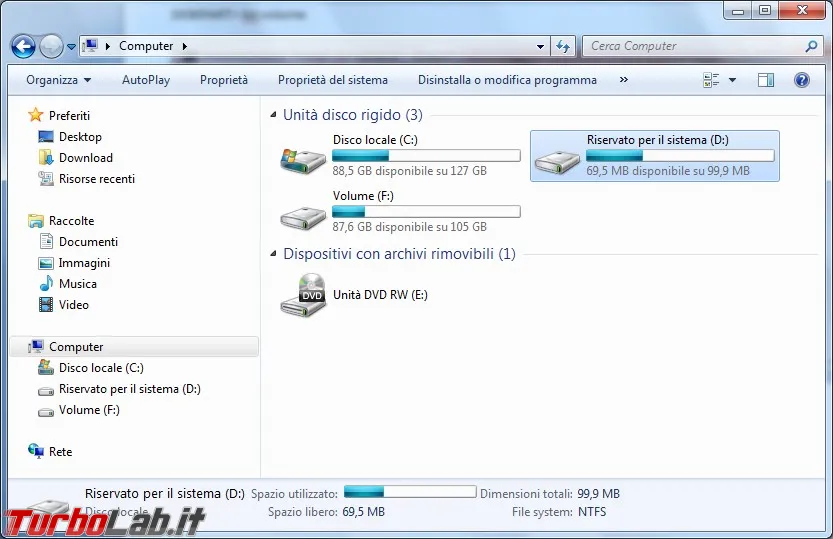Change the view with the view icon
The width and height of the screenshot is (833, 539).
(x=711, y=80)
